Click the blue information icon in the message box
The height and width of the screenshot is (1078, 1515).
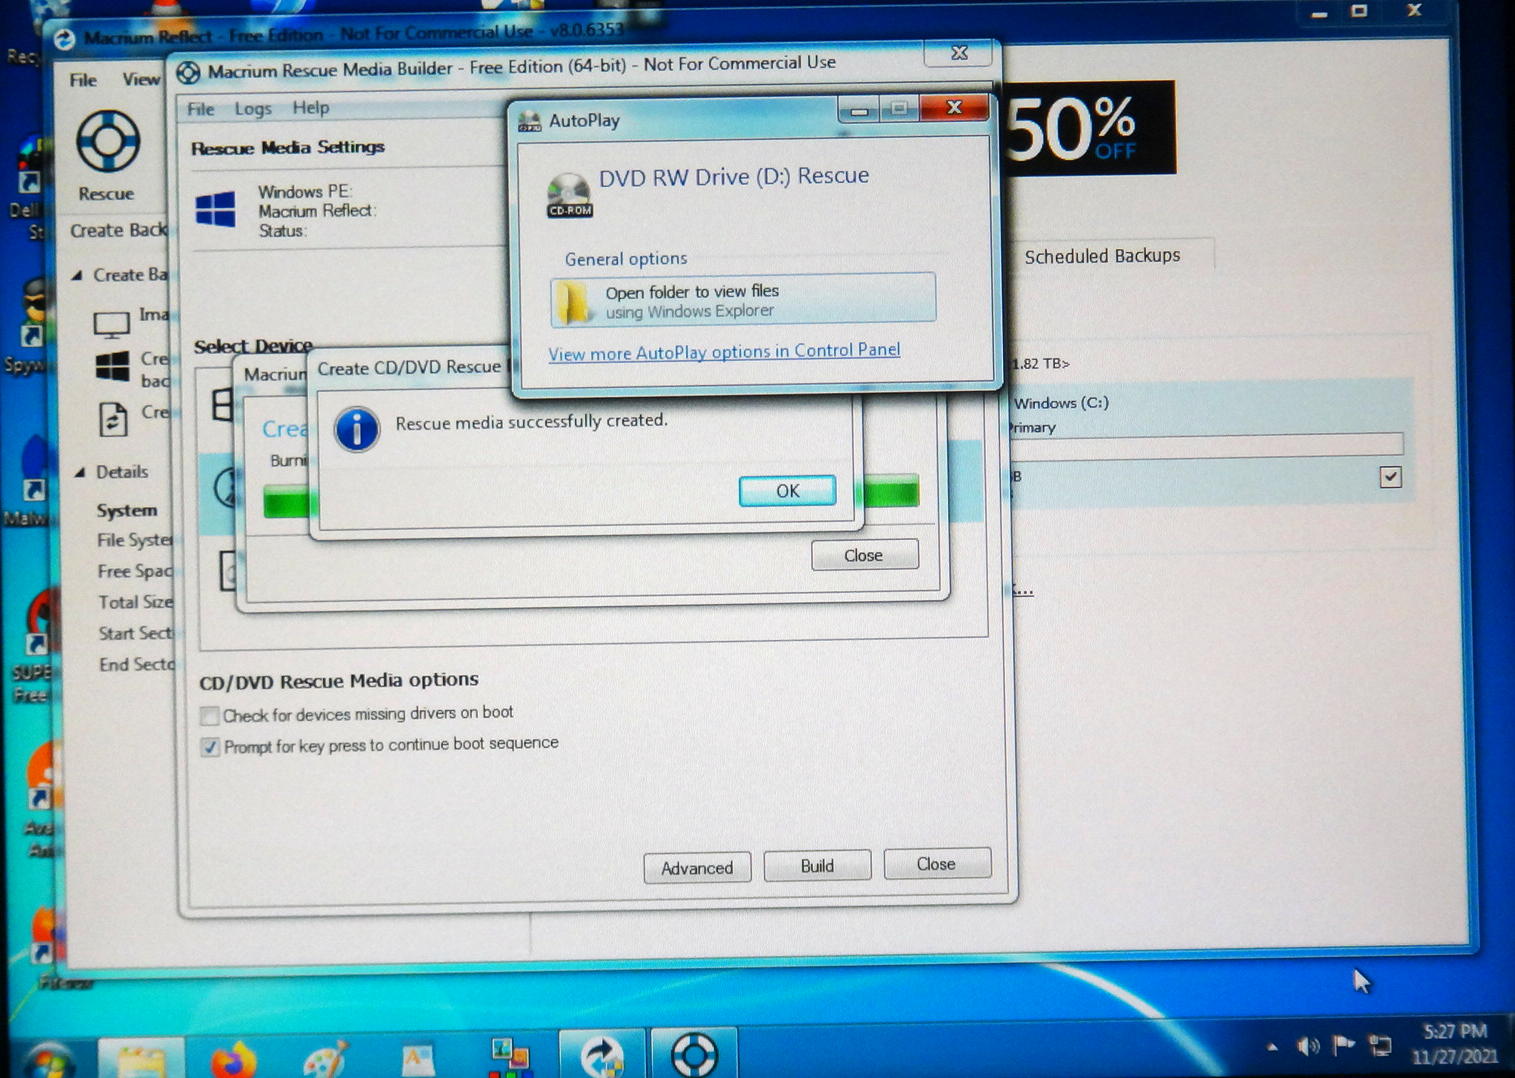point(357,430)
